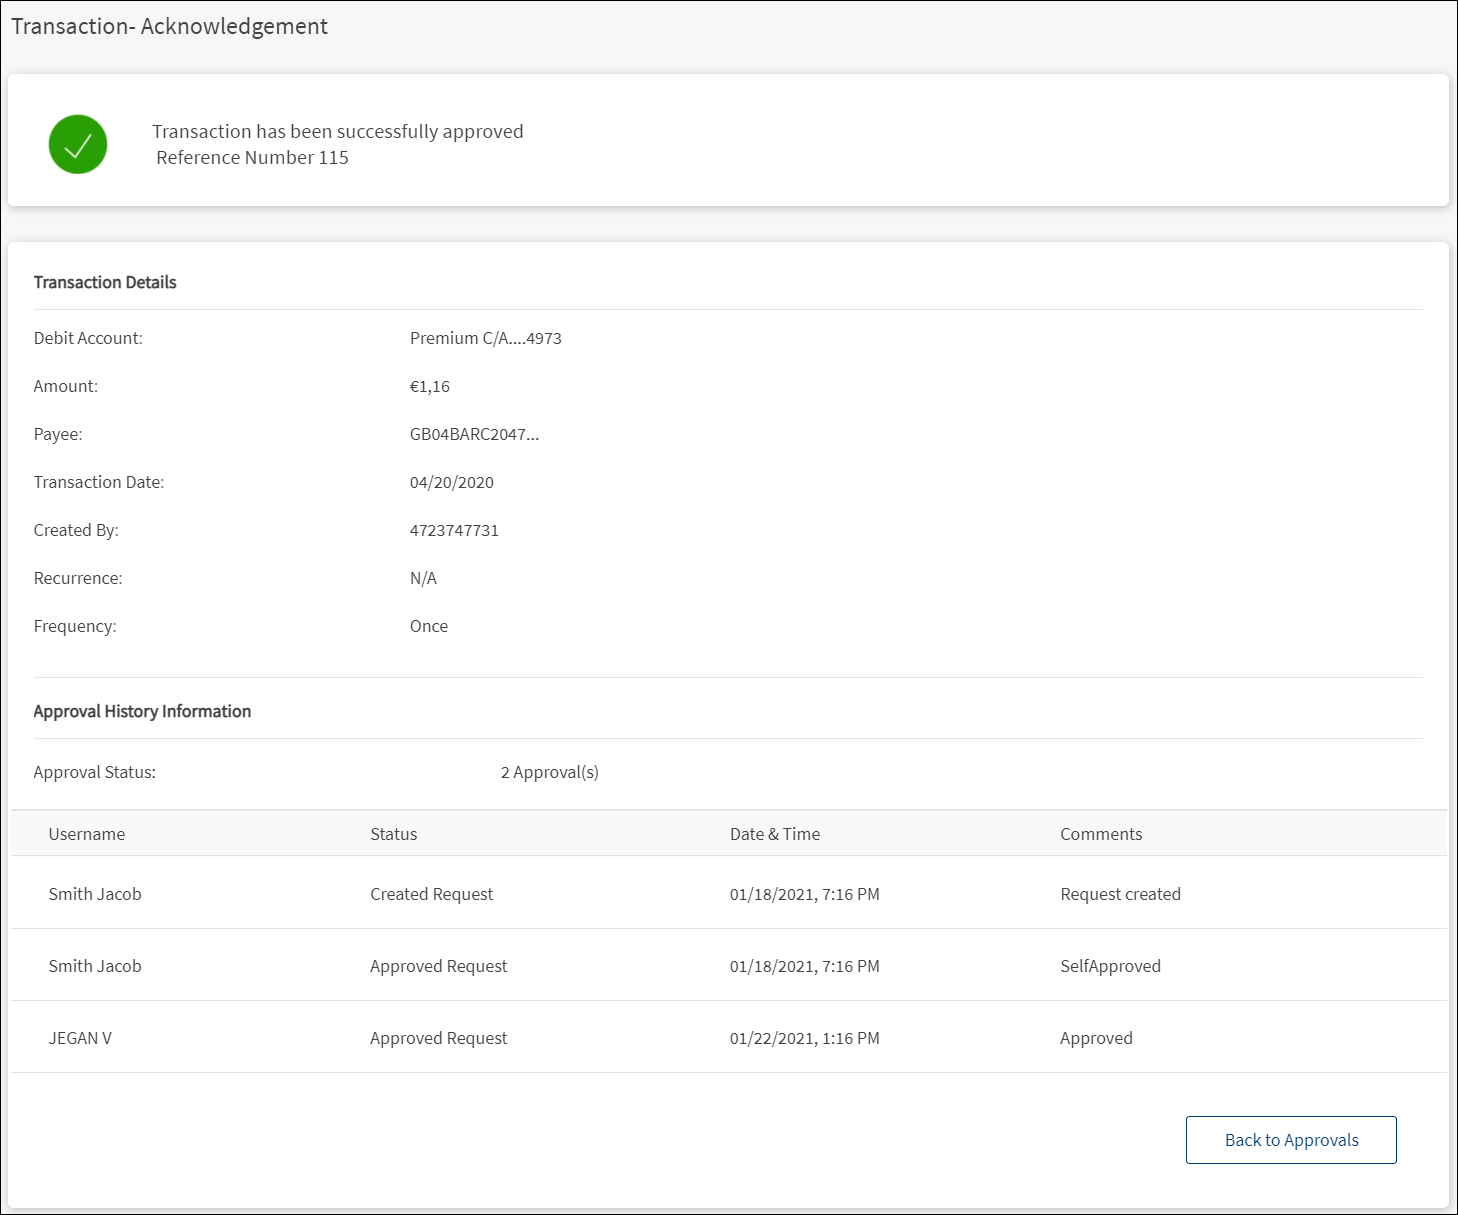Click the Transaction Details section heading
Screen dimensions: 1458x1215
[x=105, y=282]
